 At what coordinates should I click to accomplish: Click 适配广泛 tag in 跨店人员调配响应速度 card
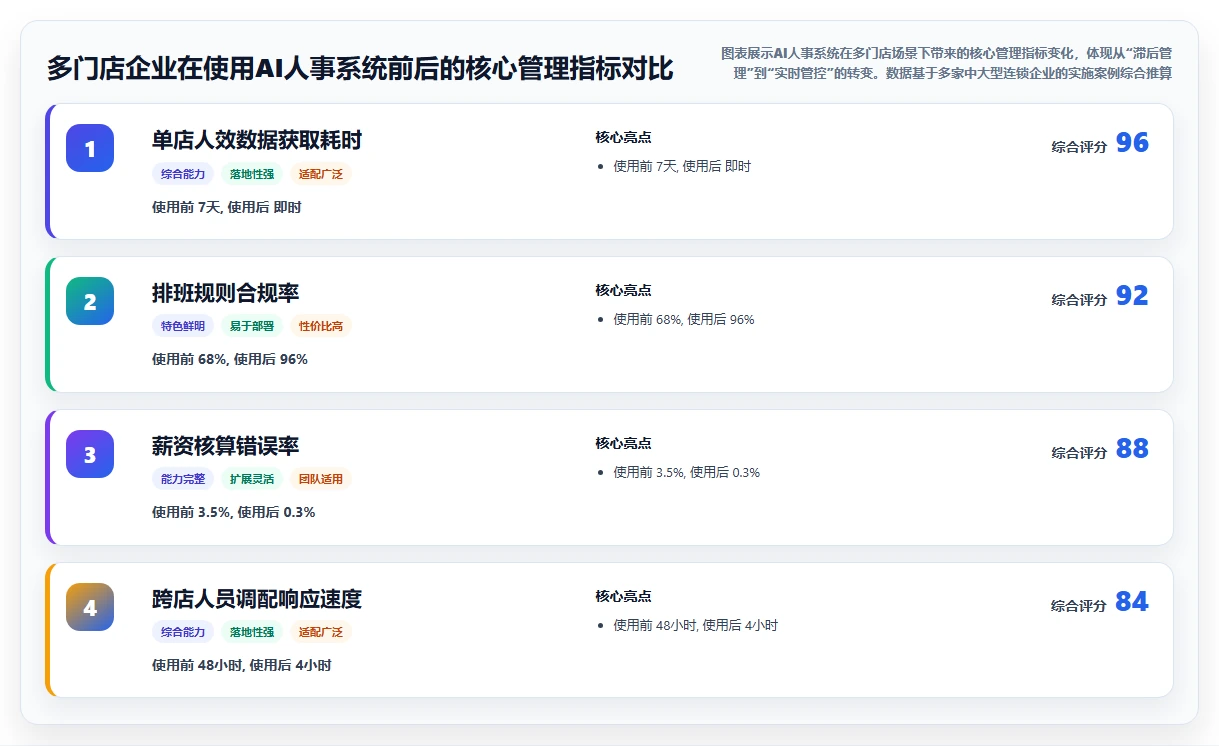(x=321, y=632)
